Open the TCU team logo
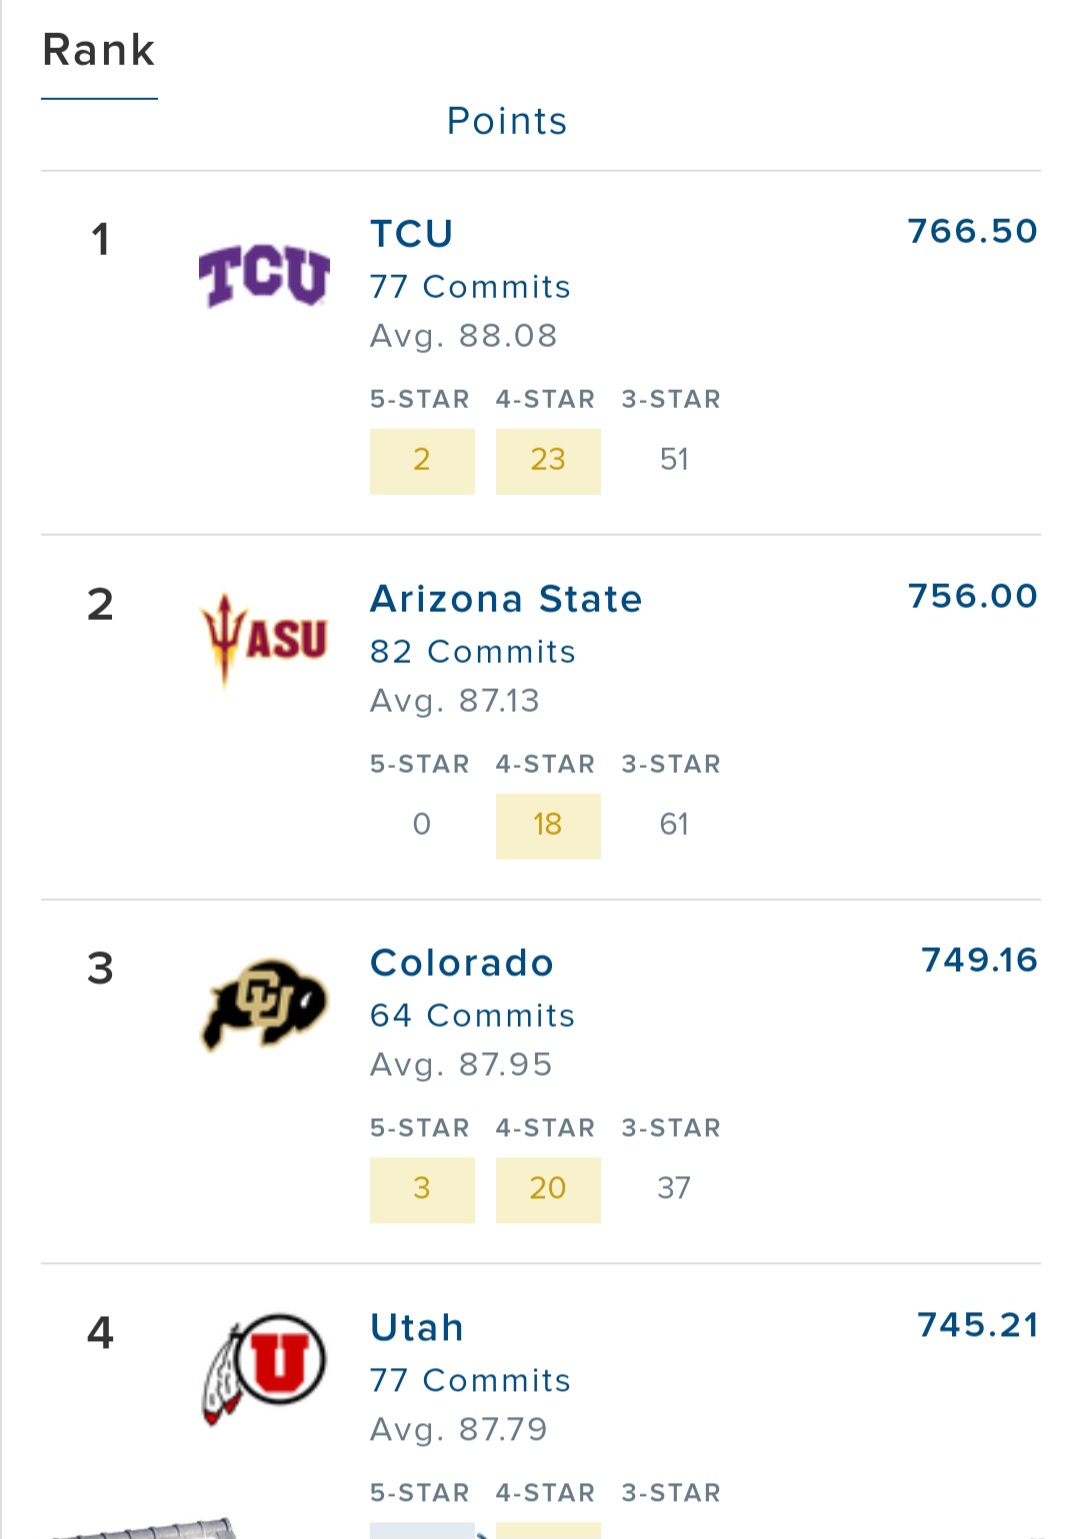 [x=264, y=274]
